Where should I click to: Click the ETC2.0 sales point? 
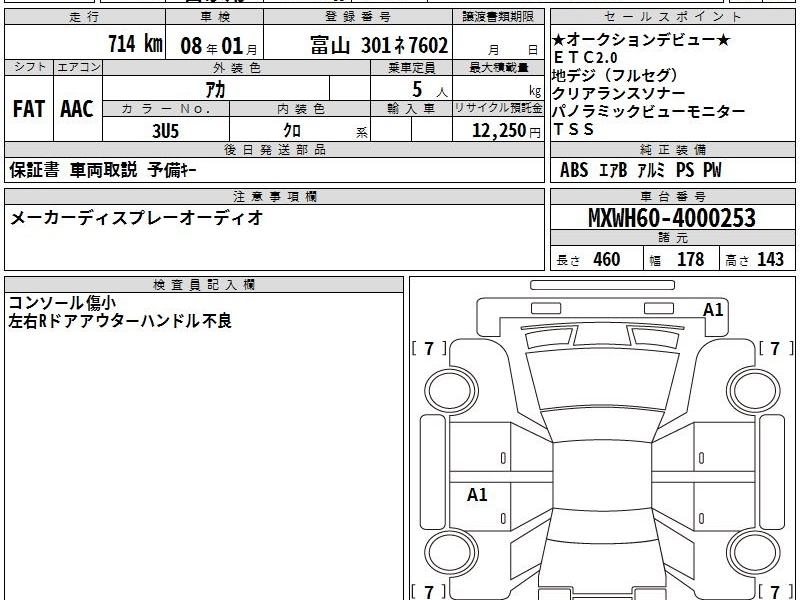[585, 57]
